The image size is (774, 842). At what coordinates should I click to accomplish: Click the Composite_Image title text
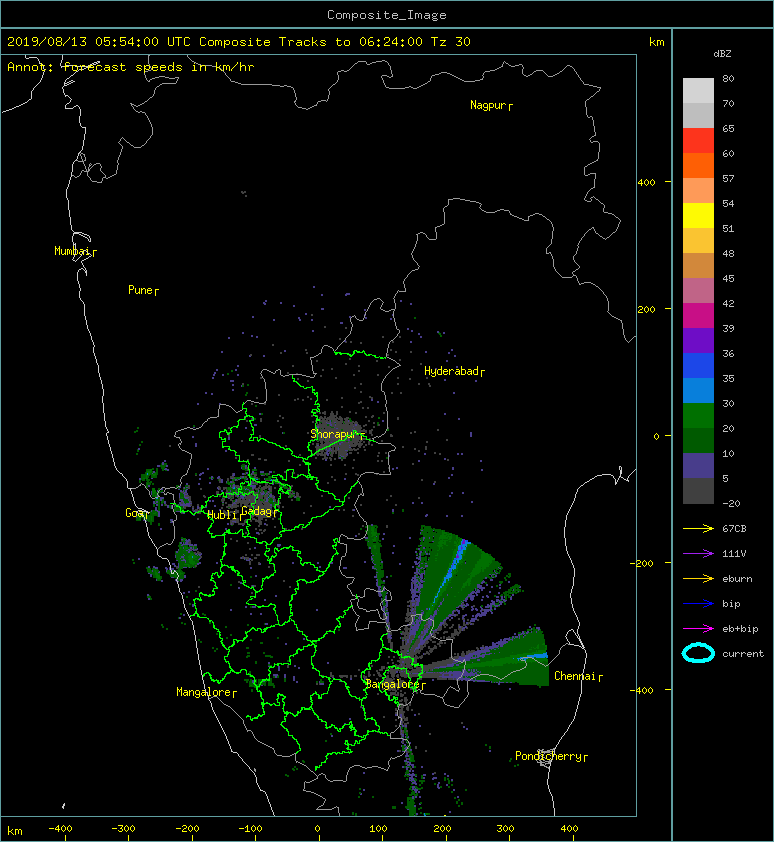pyautogui.click(x=387, y=15)
